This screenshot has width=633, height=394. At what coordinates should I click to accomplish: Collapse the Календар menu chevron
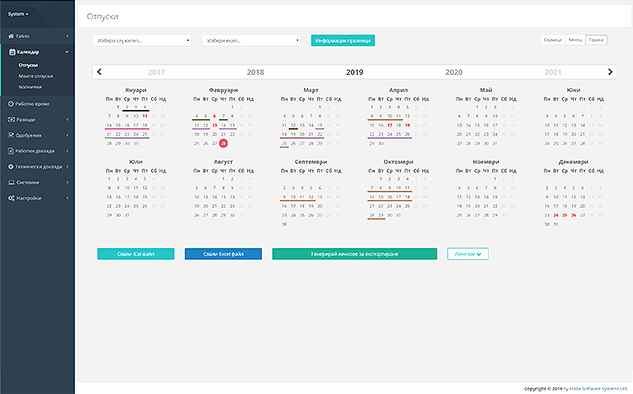(x=67, y=52)
